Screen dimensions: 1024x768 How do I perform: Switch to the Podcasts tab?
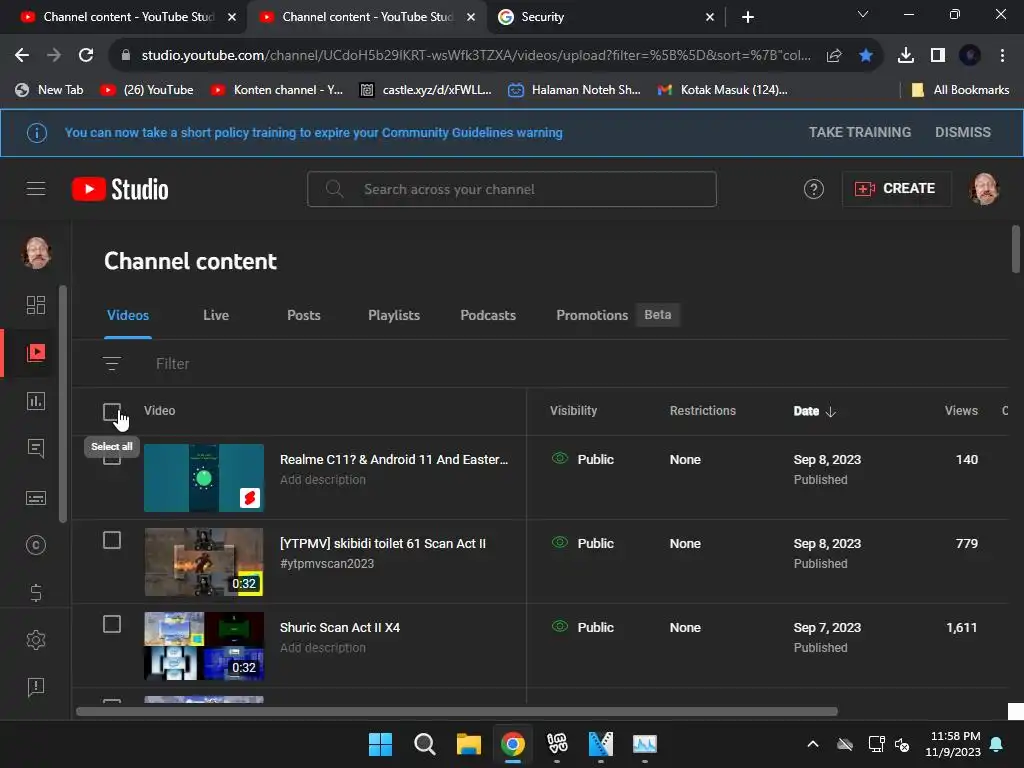click(x=488, y=315)
